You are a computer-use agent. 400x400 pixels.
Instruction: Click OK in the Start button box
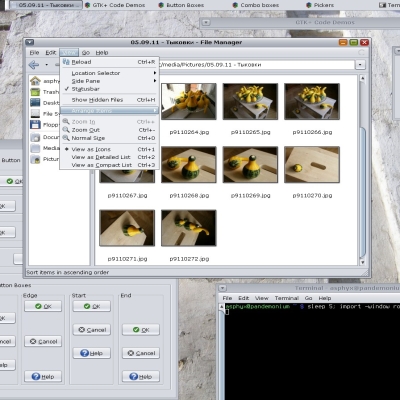[92, 306]
